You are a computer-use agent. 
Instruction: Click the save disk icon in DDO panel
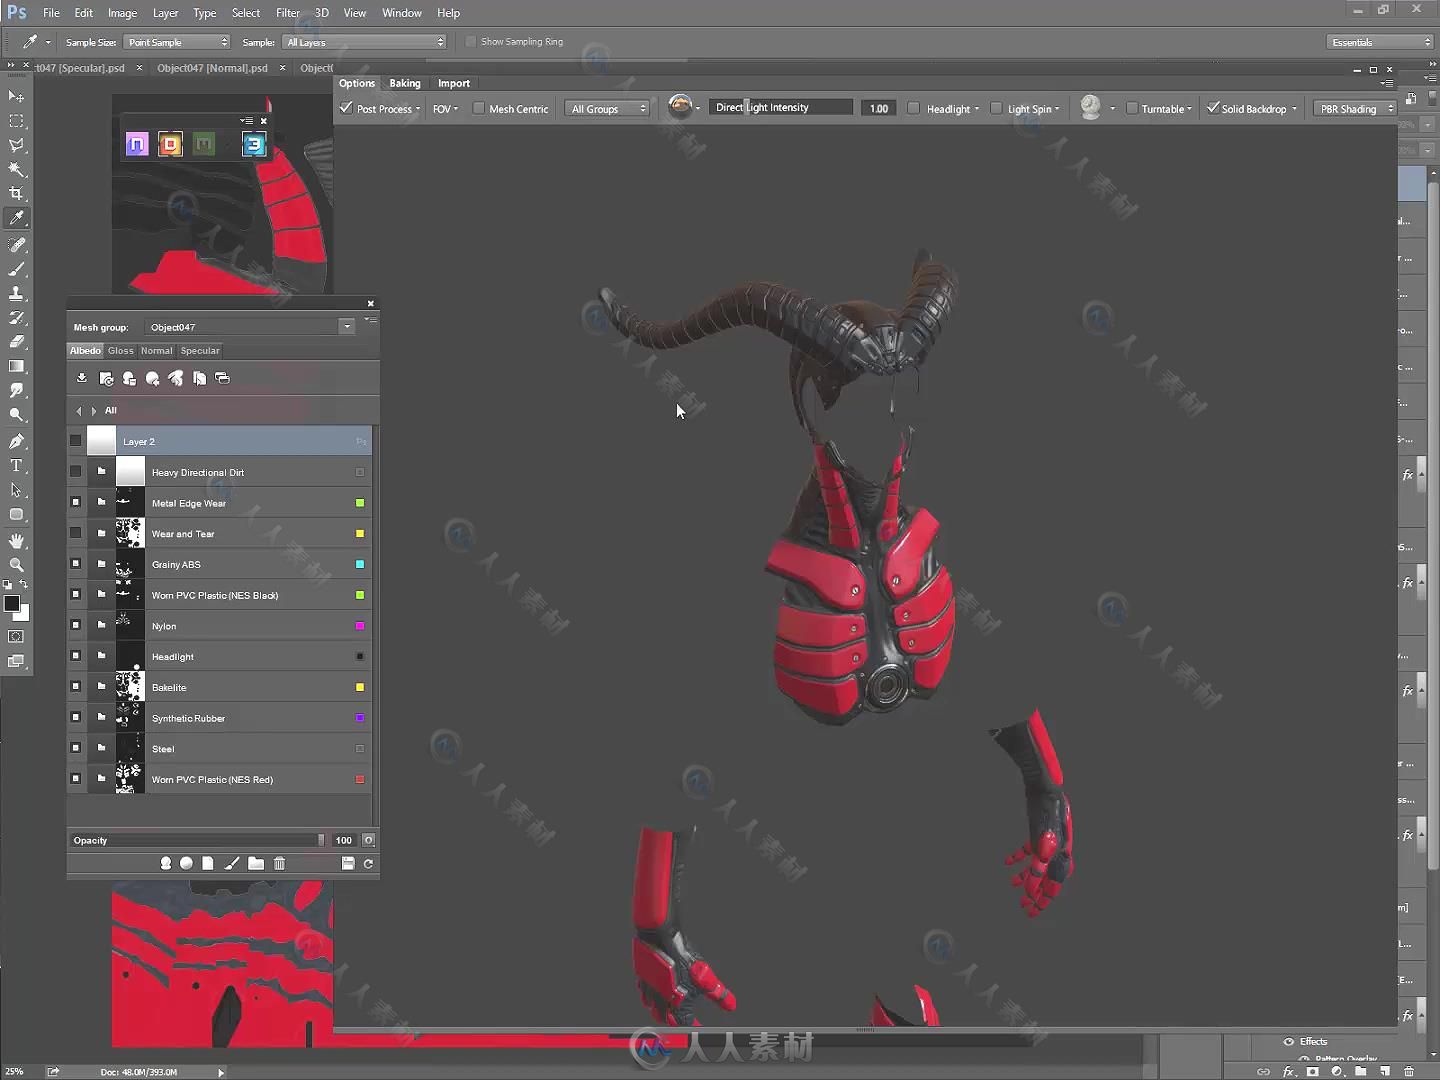pos(348,863)
